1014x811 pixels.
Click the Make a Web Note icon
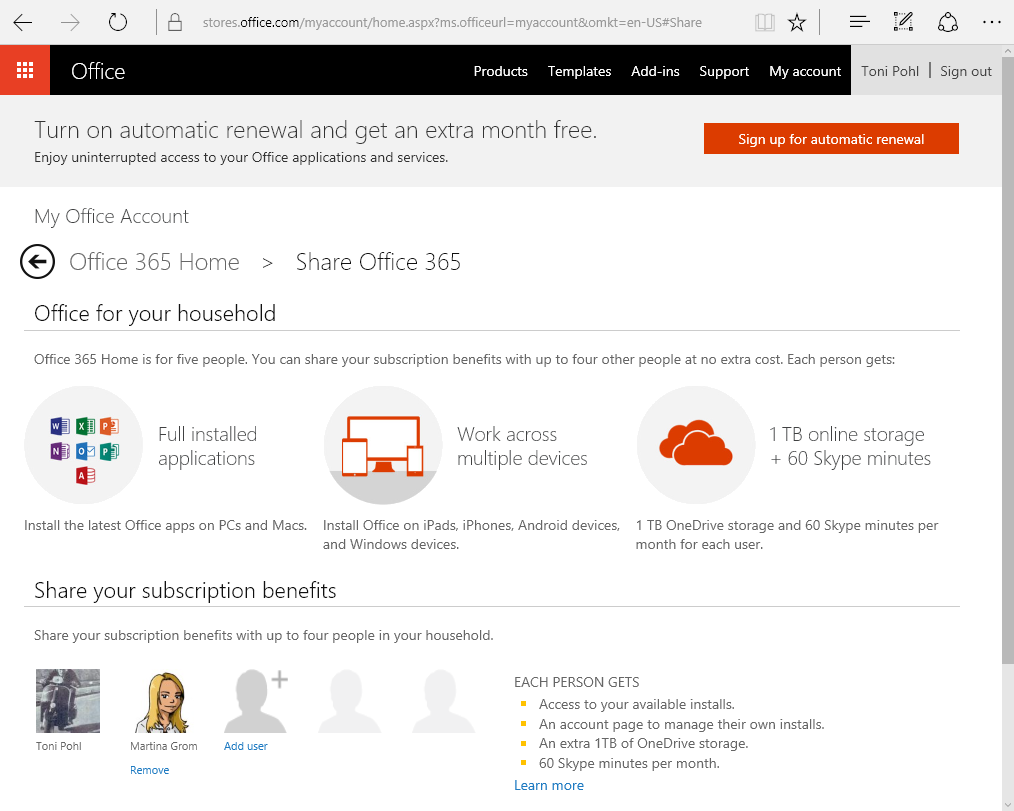tap(903, 22)
